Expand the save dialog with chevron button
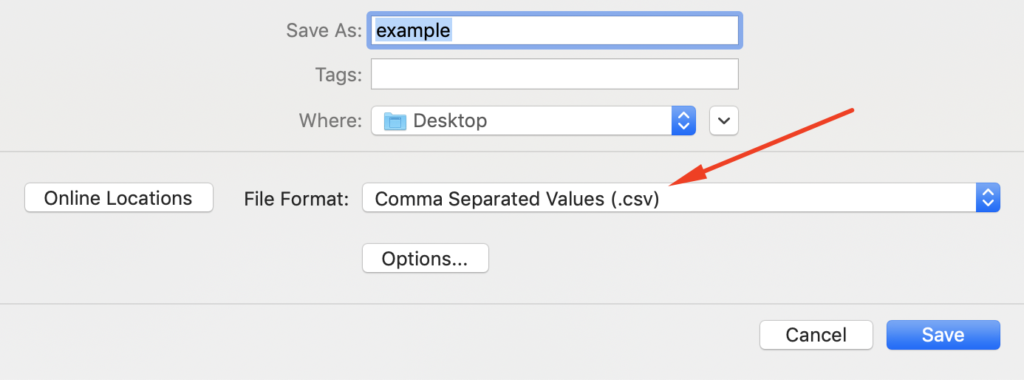Viewport: 1024px width, 380px height. [x=724, y=121]
